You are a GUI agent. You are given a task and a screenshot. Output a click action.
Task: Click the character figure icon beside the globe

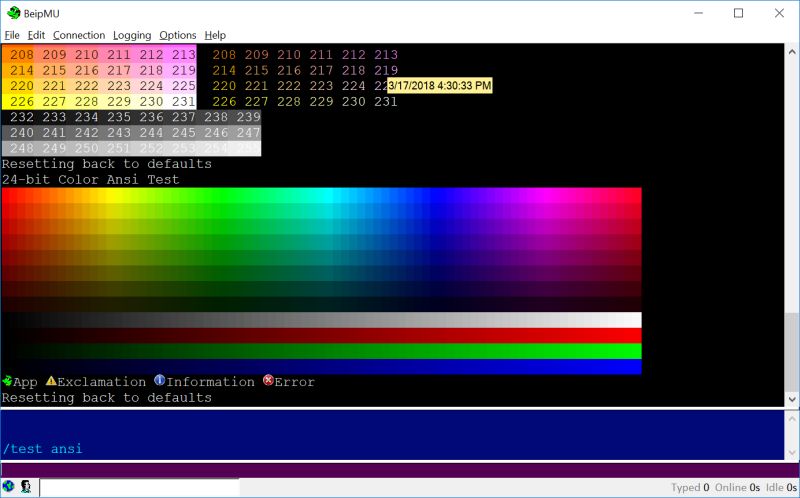pos(26,486)
